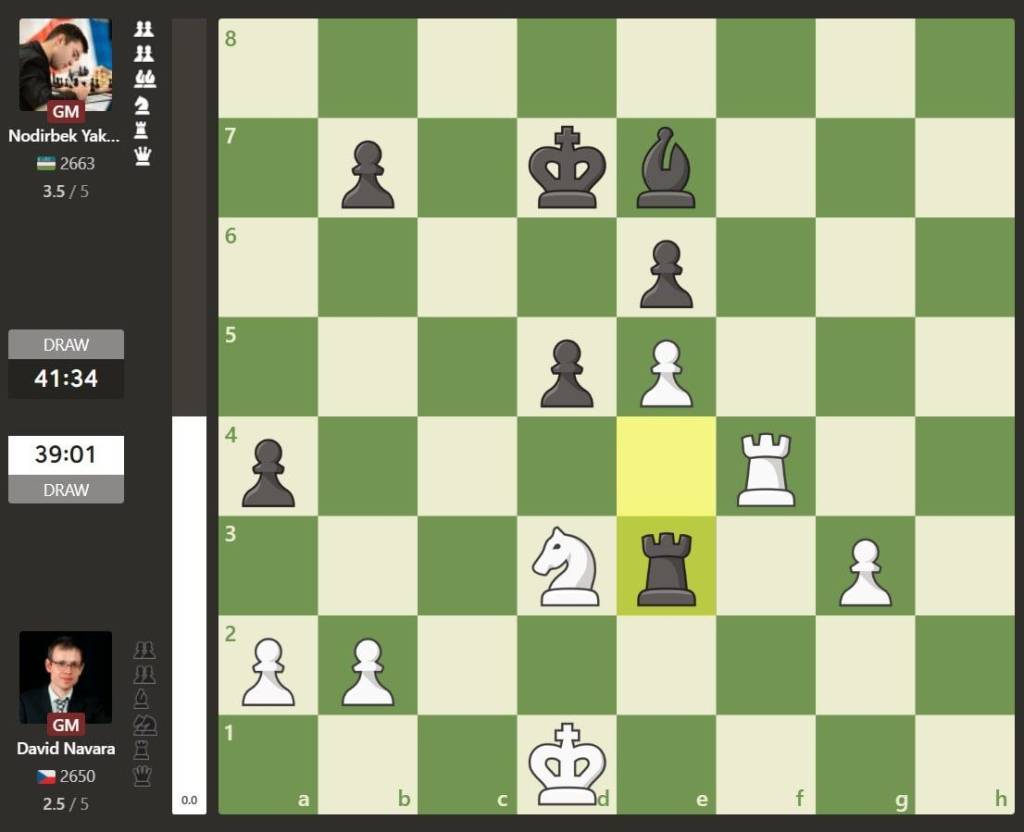This screenshot has height=832, width=1024.
Task: Click the vertical evaluation bar
Action: [x=189, y=416]
